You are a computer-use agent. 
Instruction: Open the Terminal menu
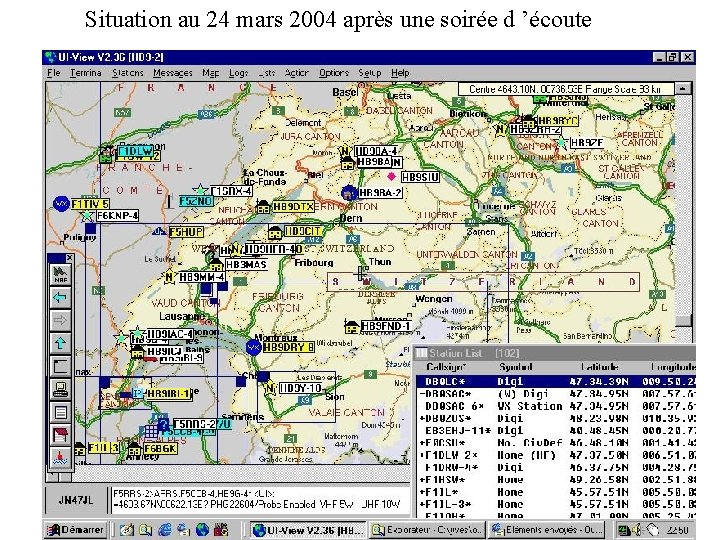point(85,73)
